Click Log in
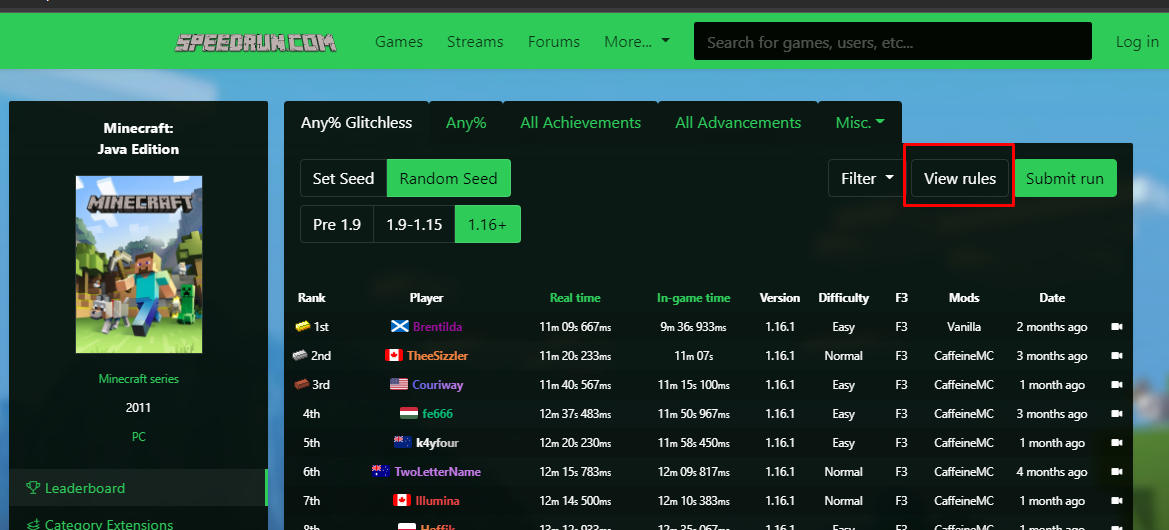The height and width of the screenshot is (530, 1169). point(1137,42)
